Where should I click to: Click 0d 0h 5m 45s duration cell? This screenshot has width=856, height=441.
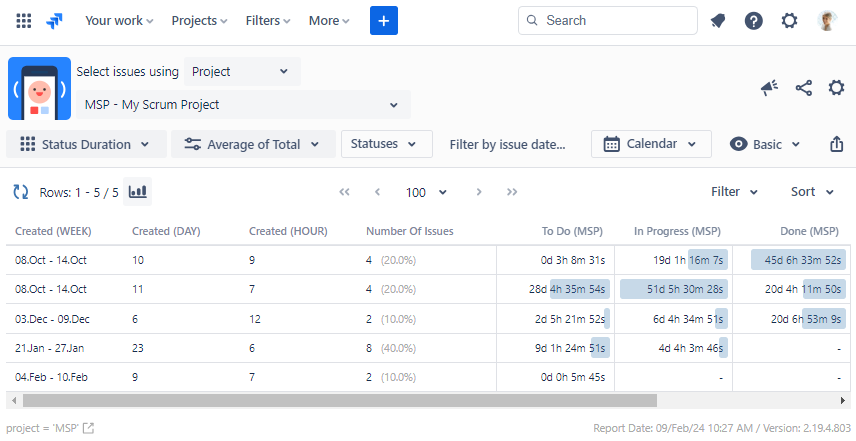(x=556, y=377)
